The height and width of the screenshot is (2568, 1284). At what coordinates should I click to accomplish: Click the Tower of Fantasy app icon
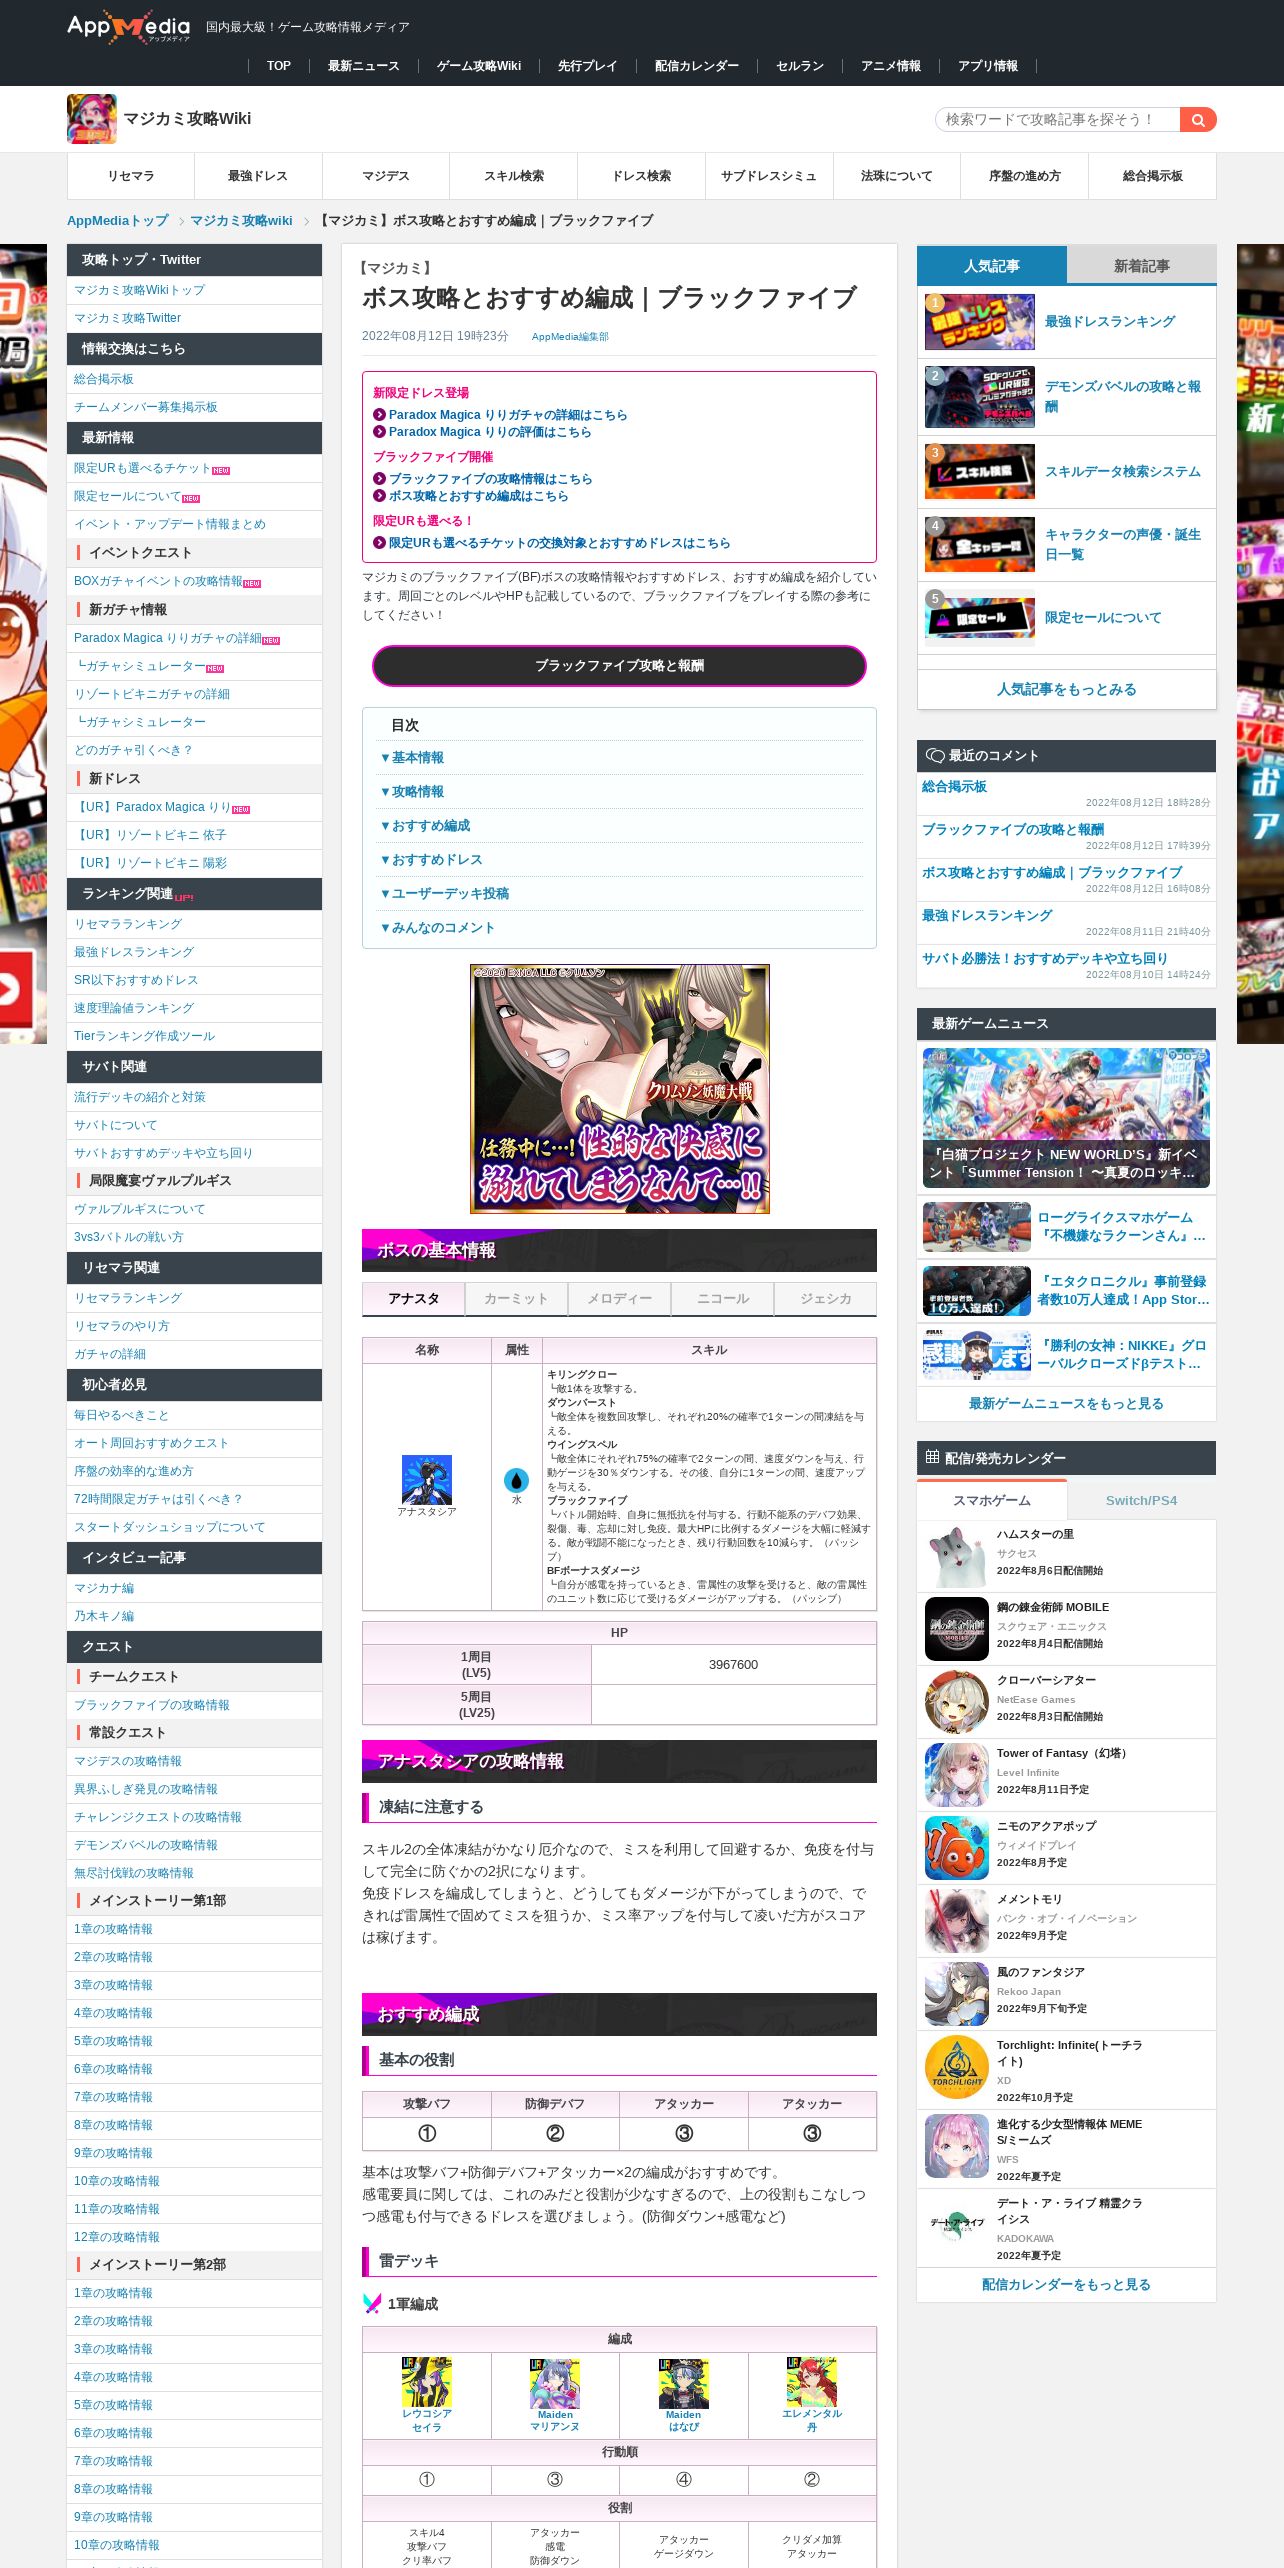pyautogui.click(x=957, y=1775)
